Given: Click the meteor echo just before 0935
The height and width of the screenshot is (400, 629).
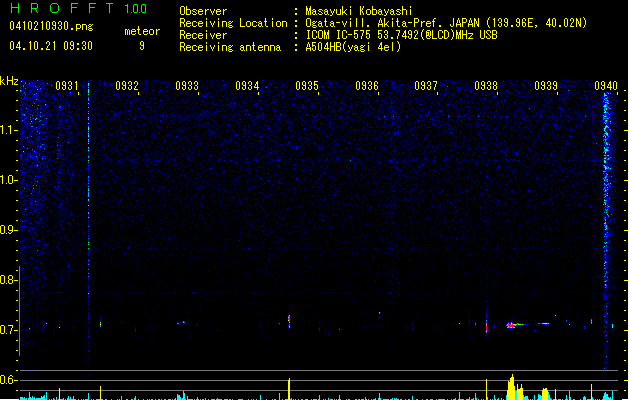Looking at the screenshot, I should click(x=289, y=321).
